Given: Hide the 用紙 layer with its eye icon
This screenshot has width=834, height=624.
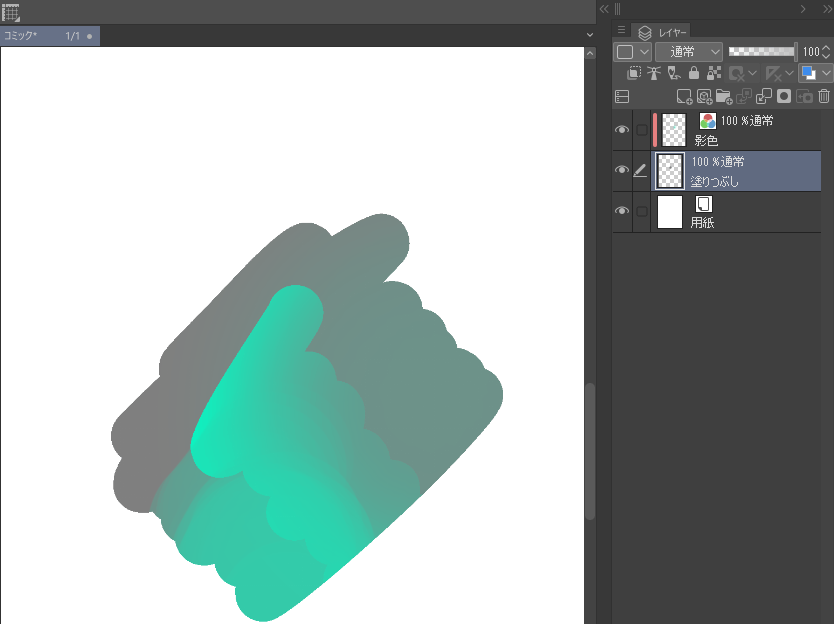Looking at the screenshot, I should click(622, 211).
